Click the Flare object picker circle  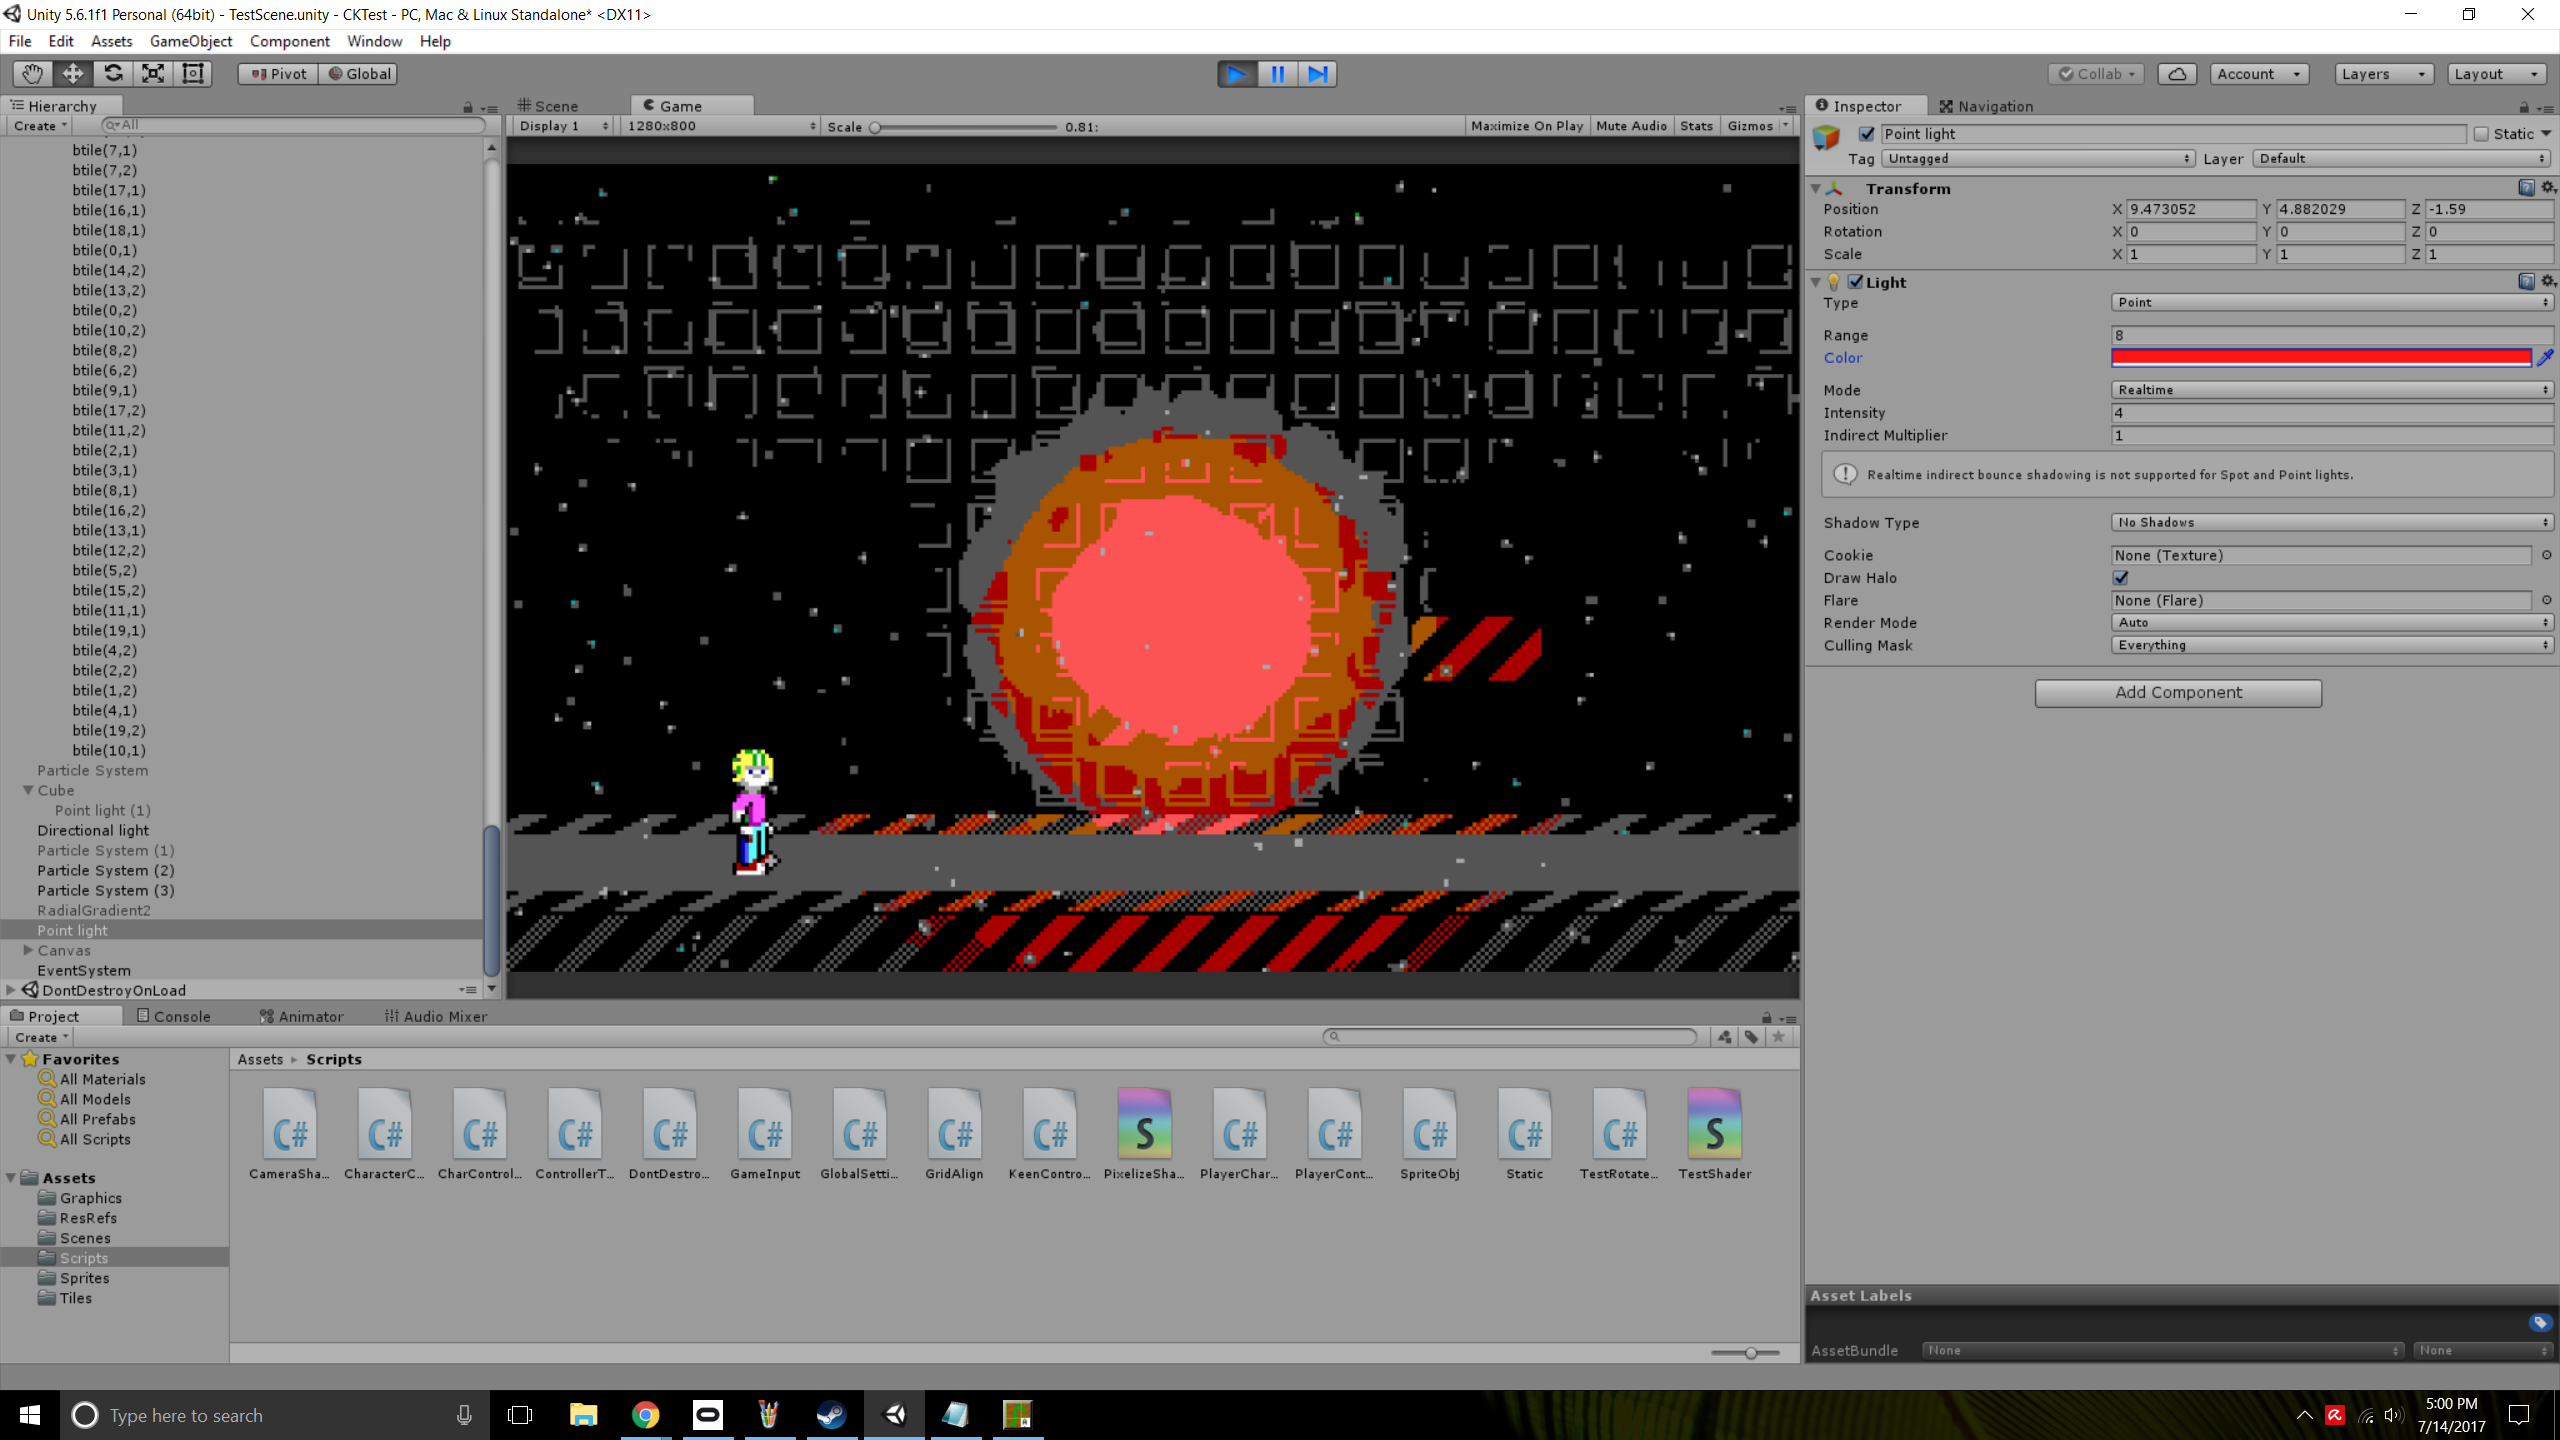click(x=2546, y=600)
